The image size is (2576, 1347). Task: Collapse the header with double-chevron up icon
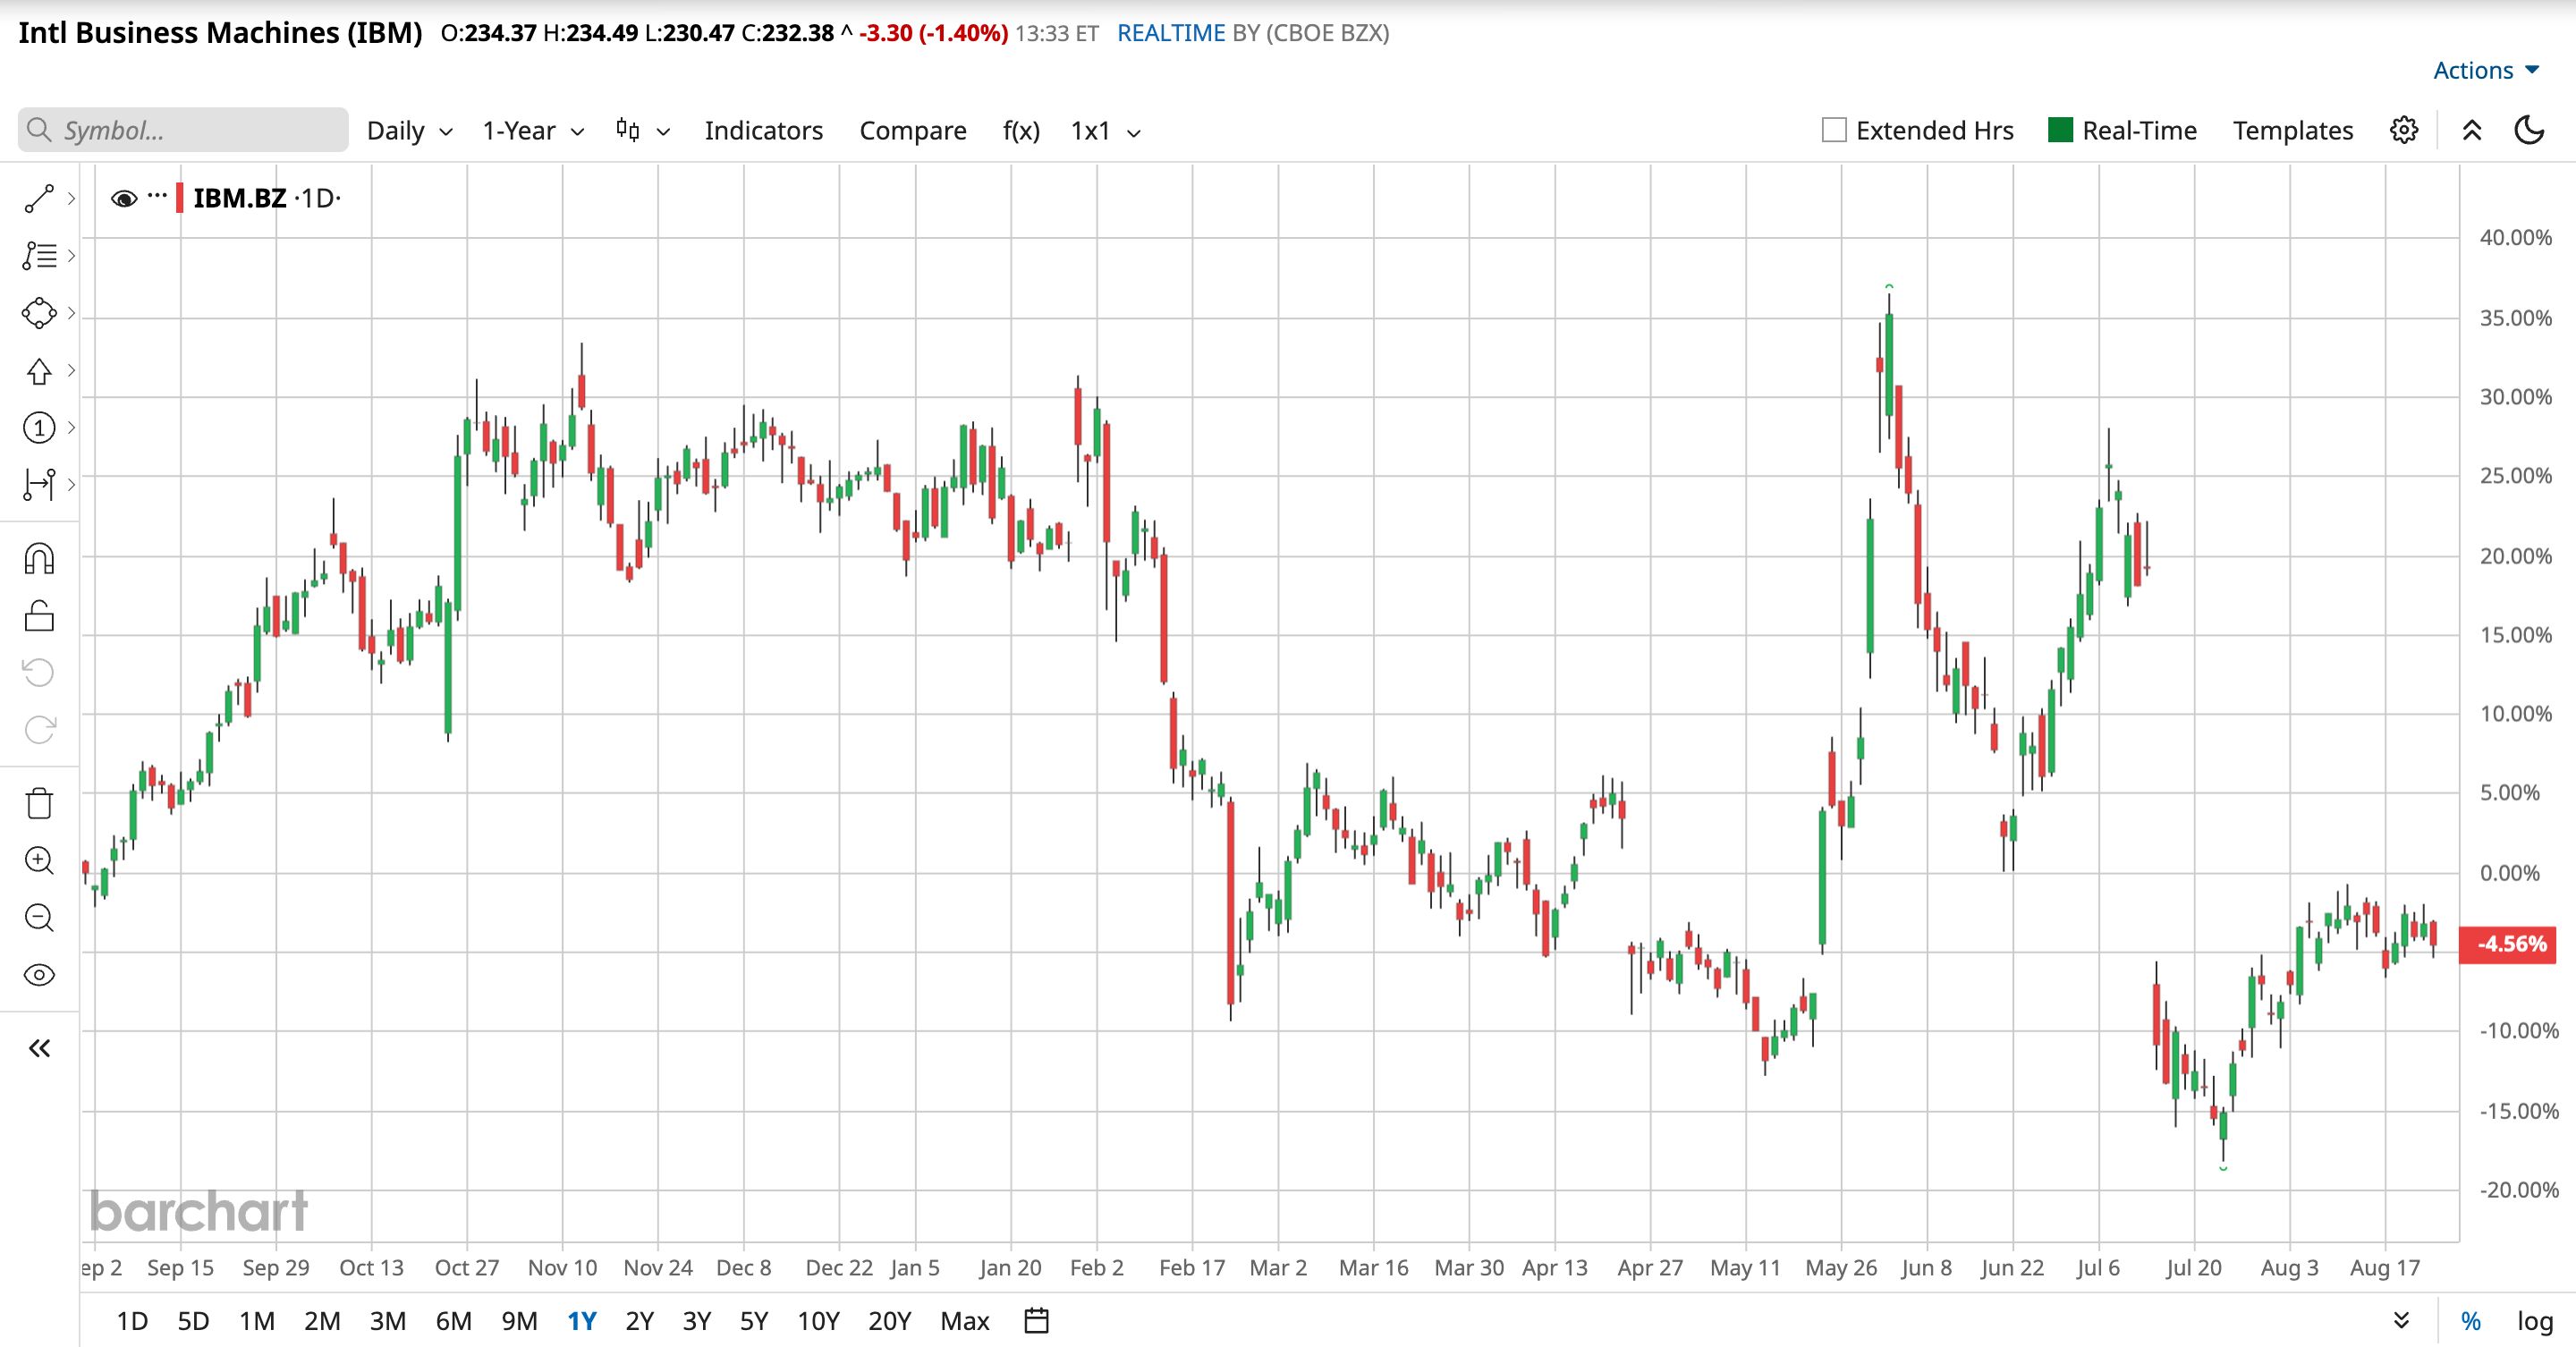tap(2472, 130)
